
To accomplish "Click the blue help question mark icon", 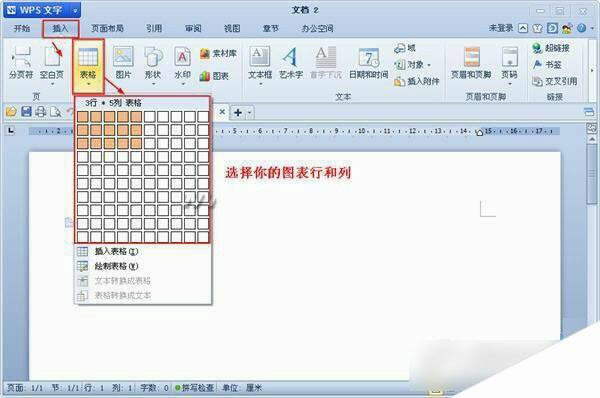I will (x=581, y=28).
